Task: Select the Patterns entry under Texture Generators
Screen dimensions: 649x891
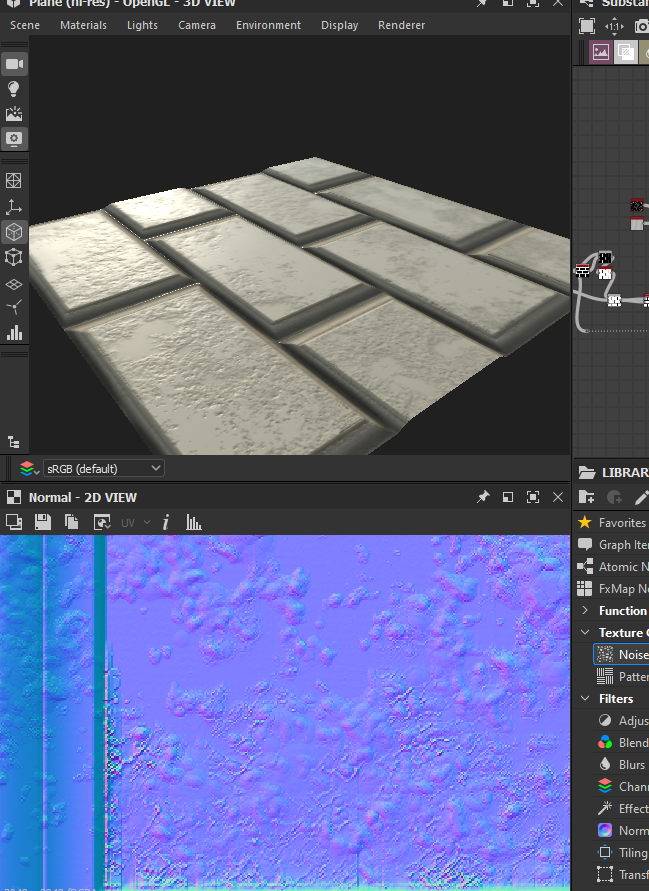Action: 622,676
